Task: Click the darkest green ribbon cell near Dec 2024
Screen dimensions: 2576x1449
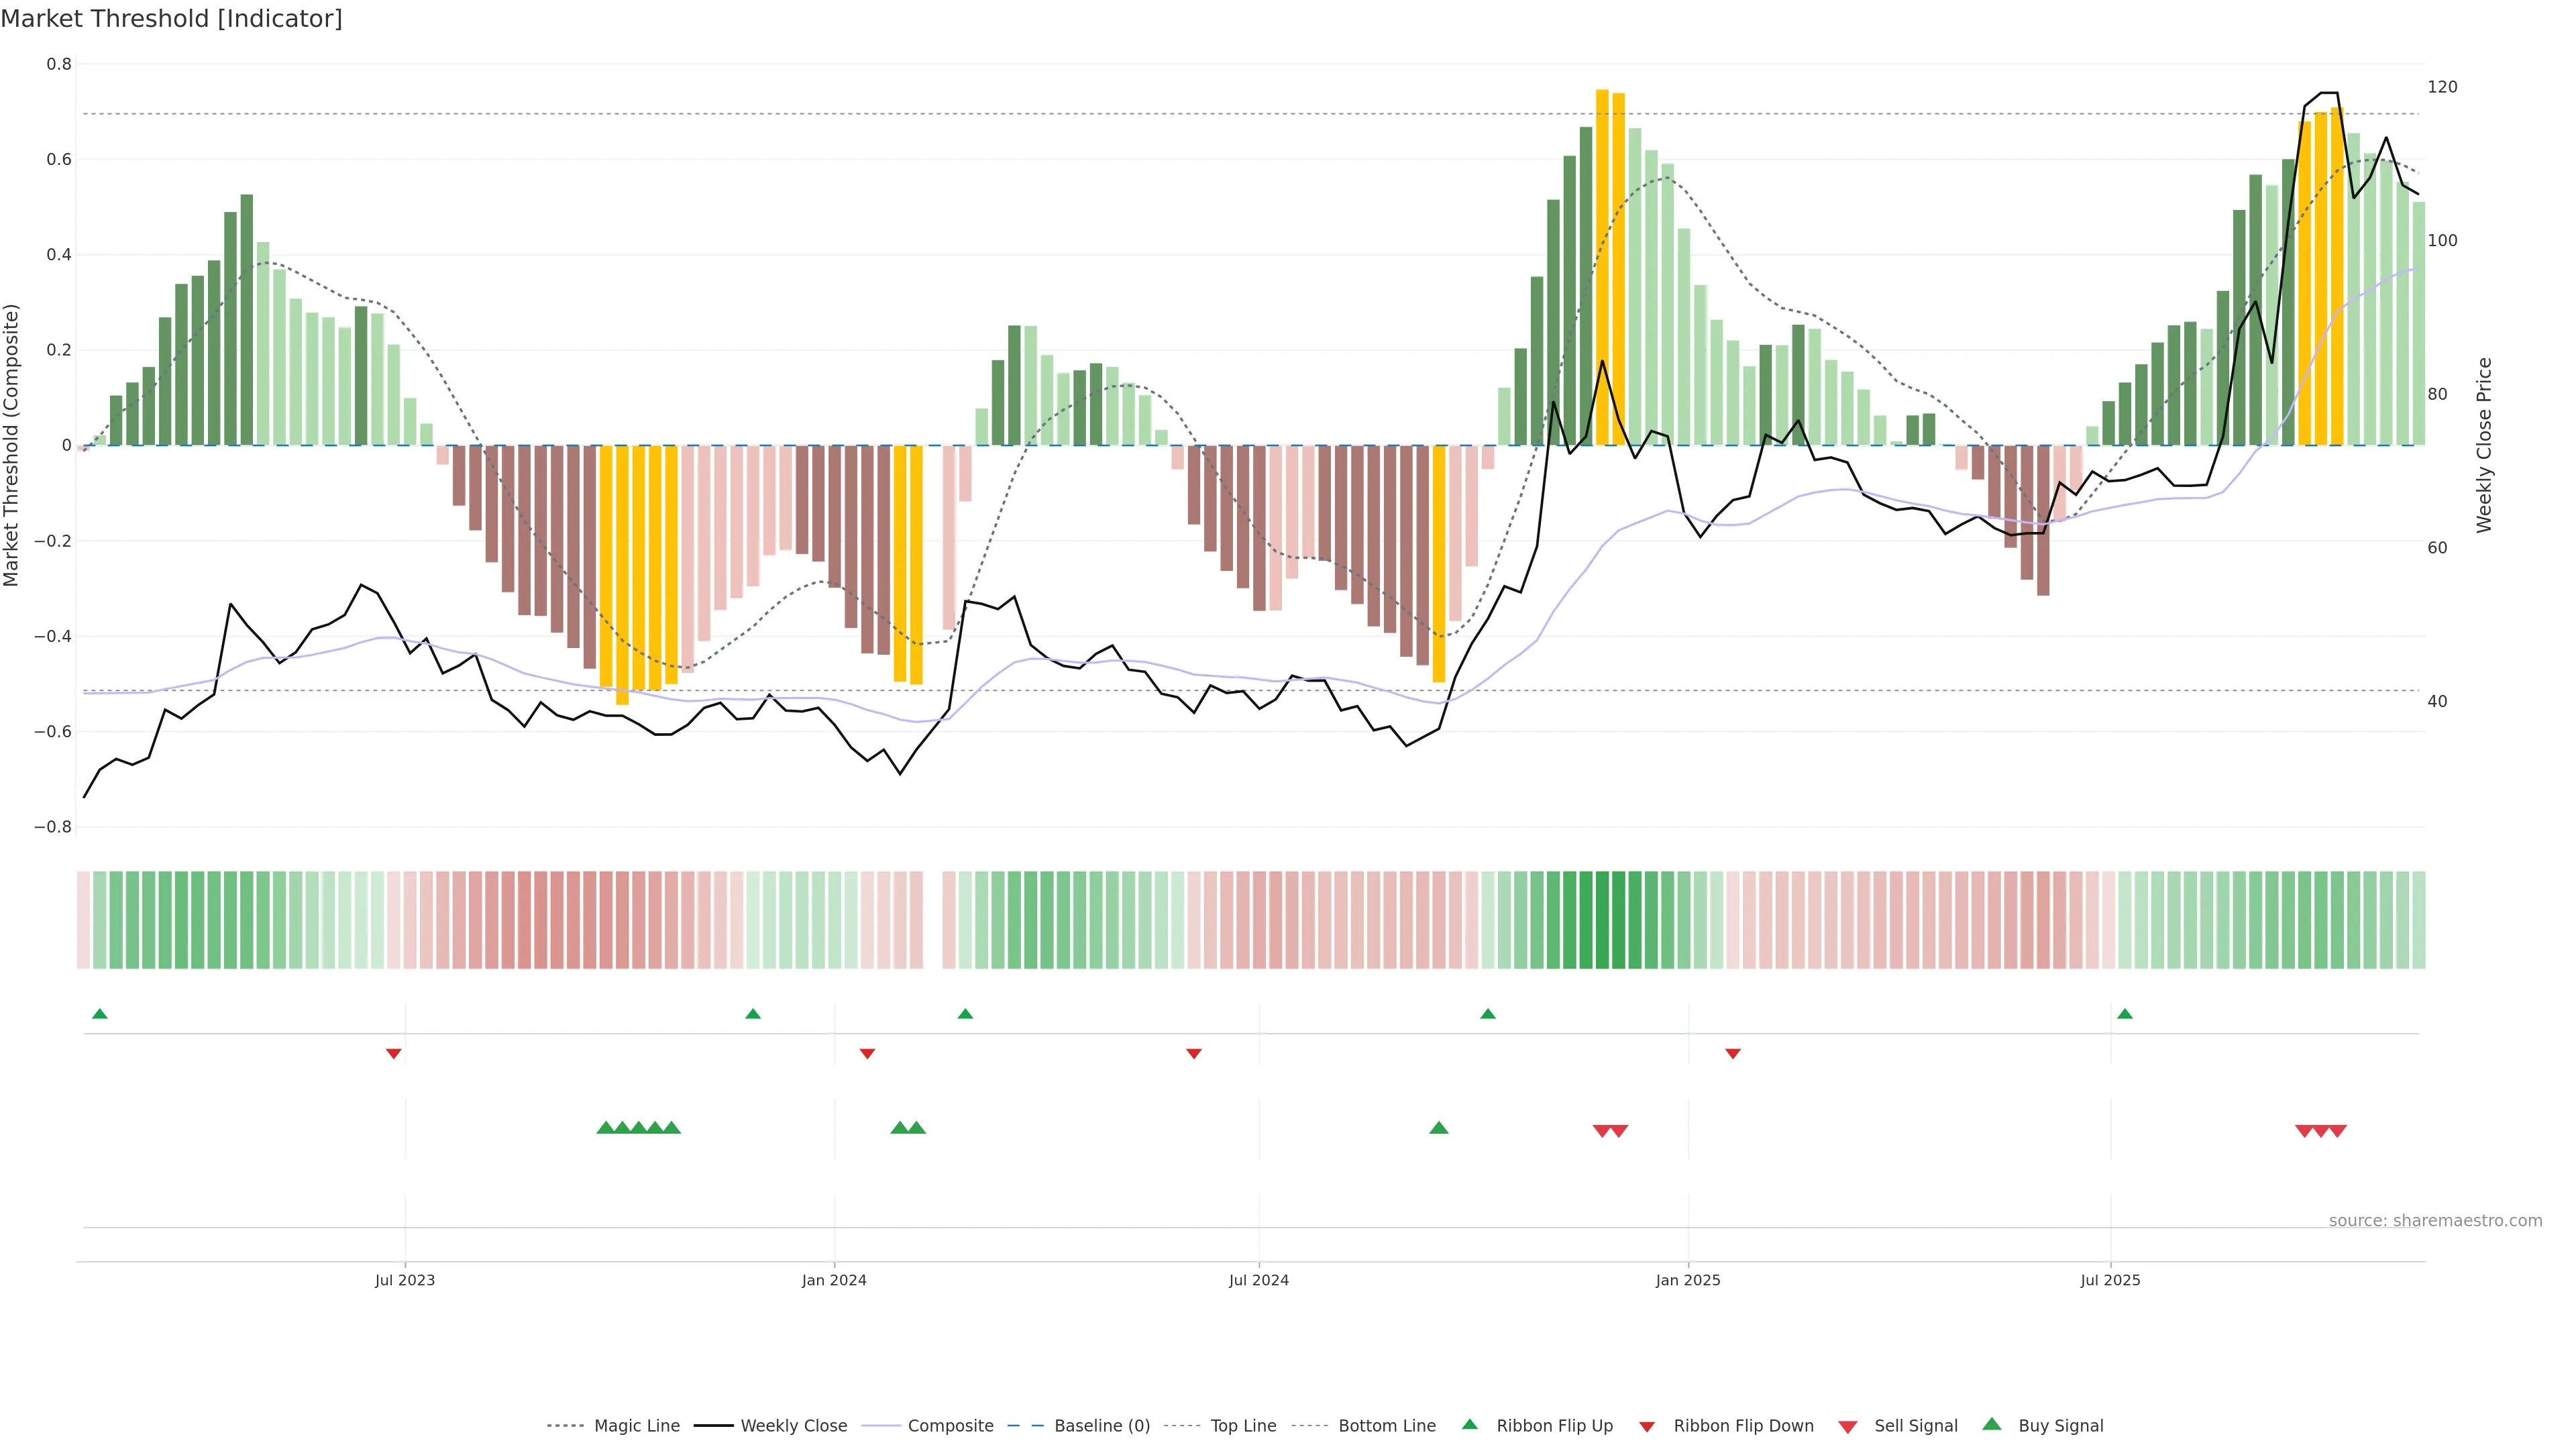Action: tap(1602, 919)
